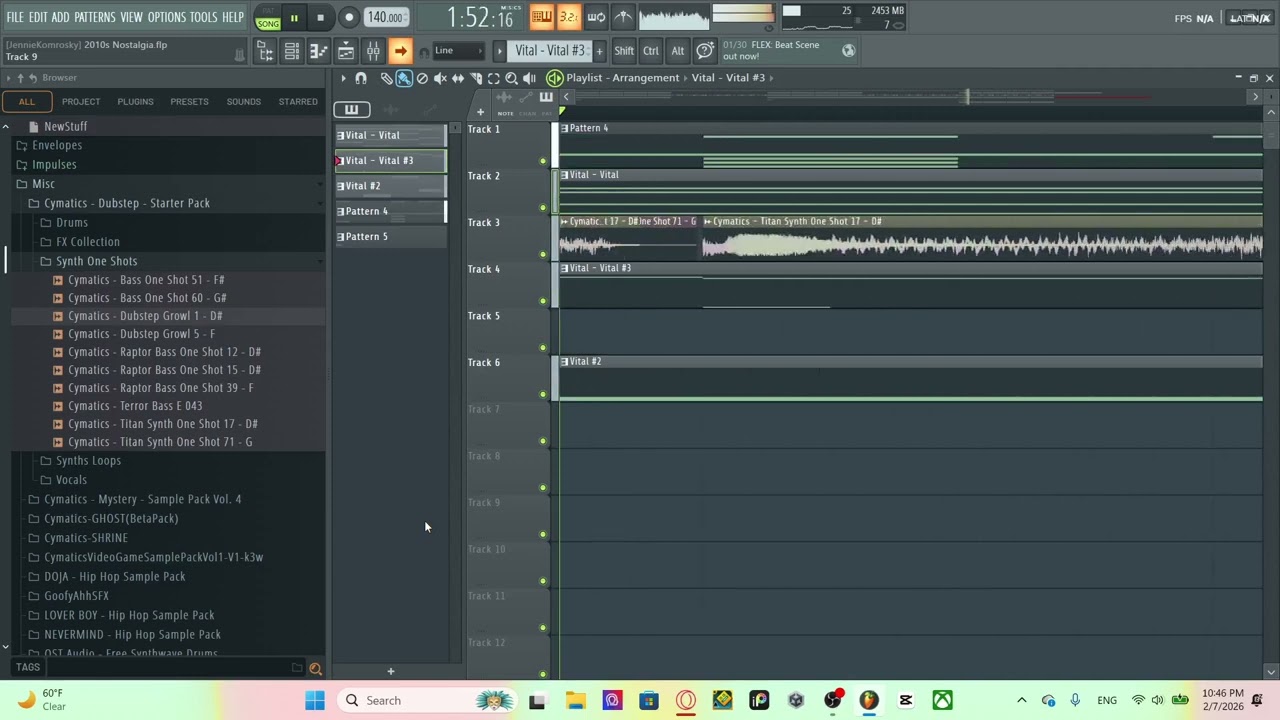Open the HELP menu
1280x720 pixels.
coord(233,17)
